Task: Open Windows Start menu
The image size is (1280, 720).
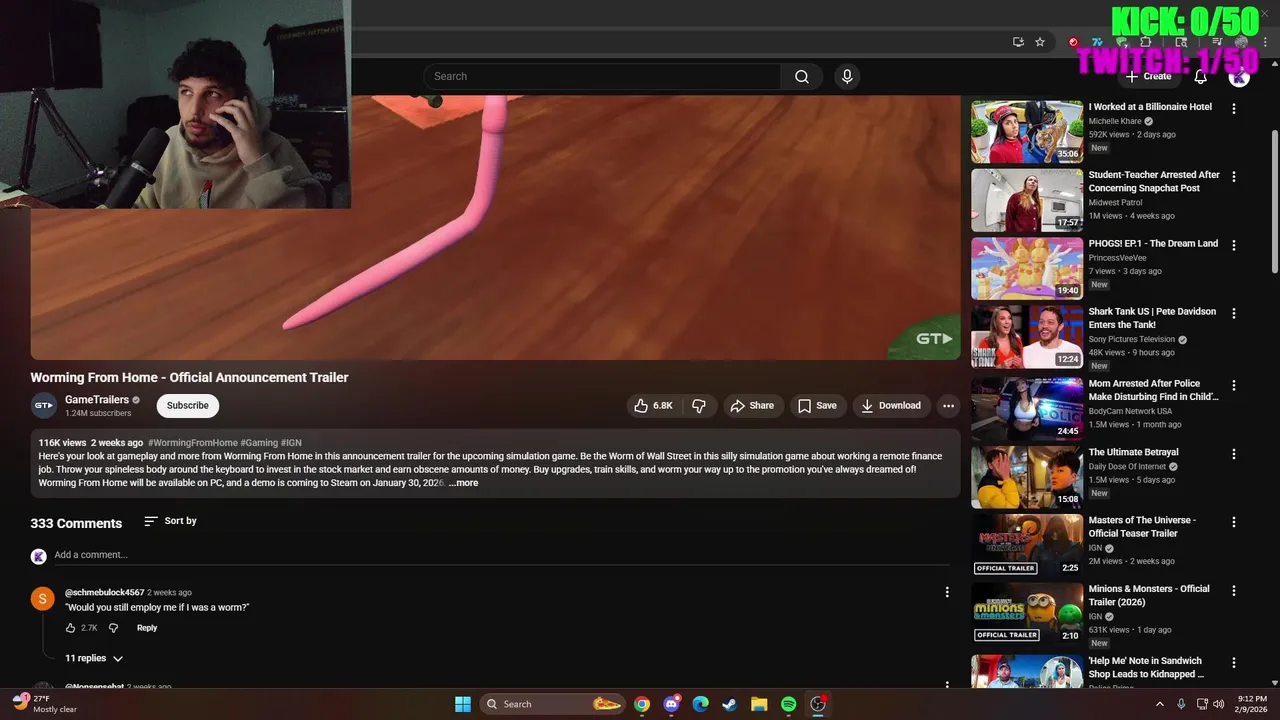Action: click(462, 704)
